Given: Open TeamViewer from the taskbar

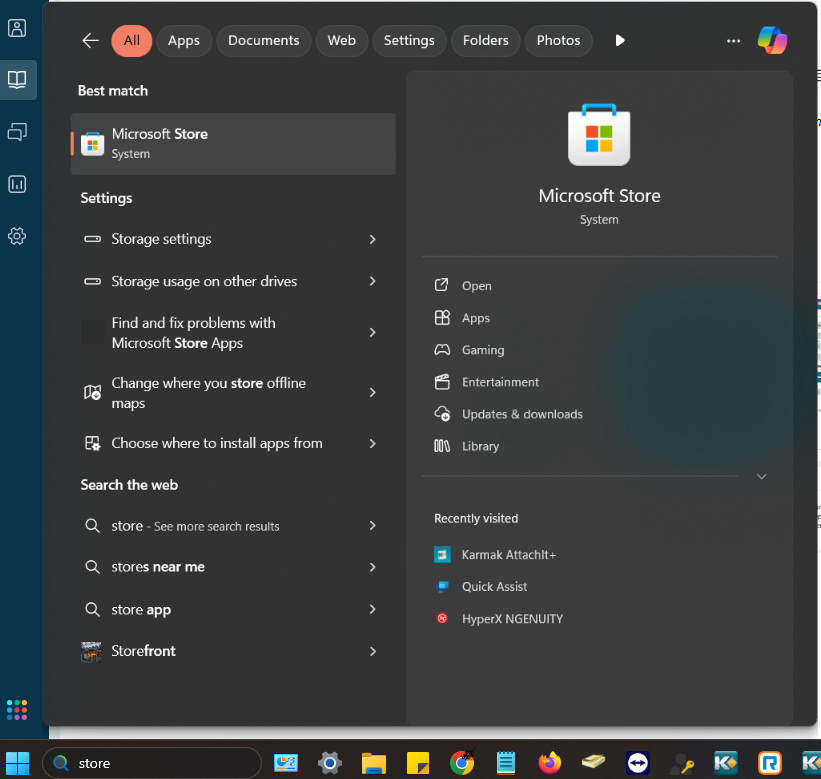Looking at the screenshot, I should click(638, 763).
